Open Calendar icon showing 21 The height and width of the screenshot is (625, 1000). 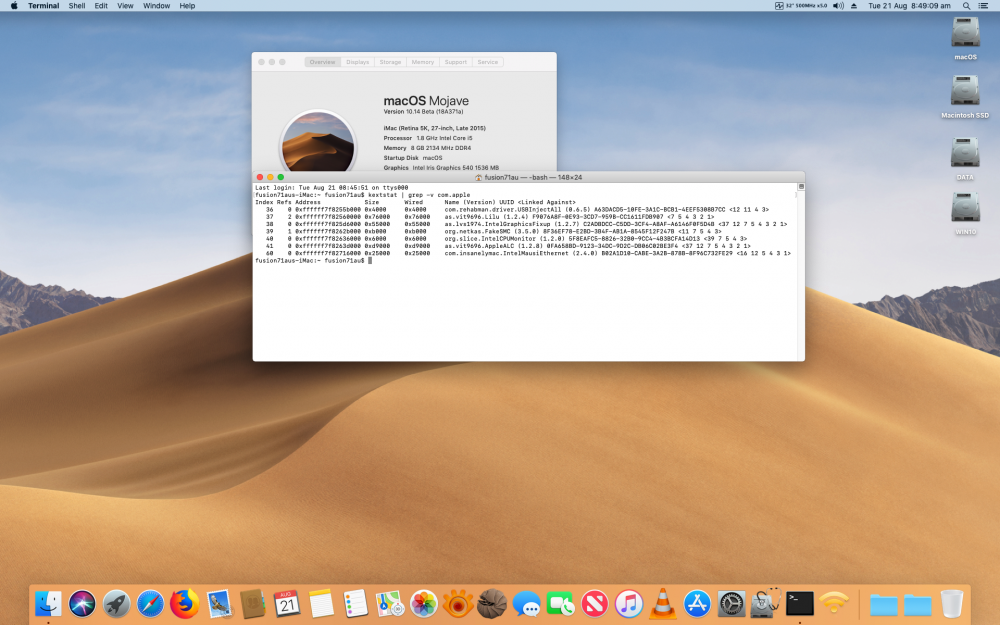tap(287, 603)
